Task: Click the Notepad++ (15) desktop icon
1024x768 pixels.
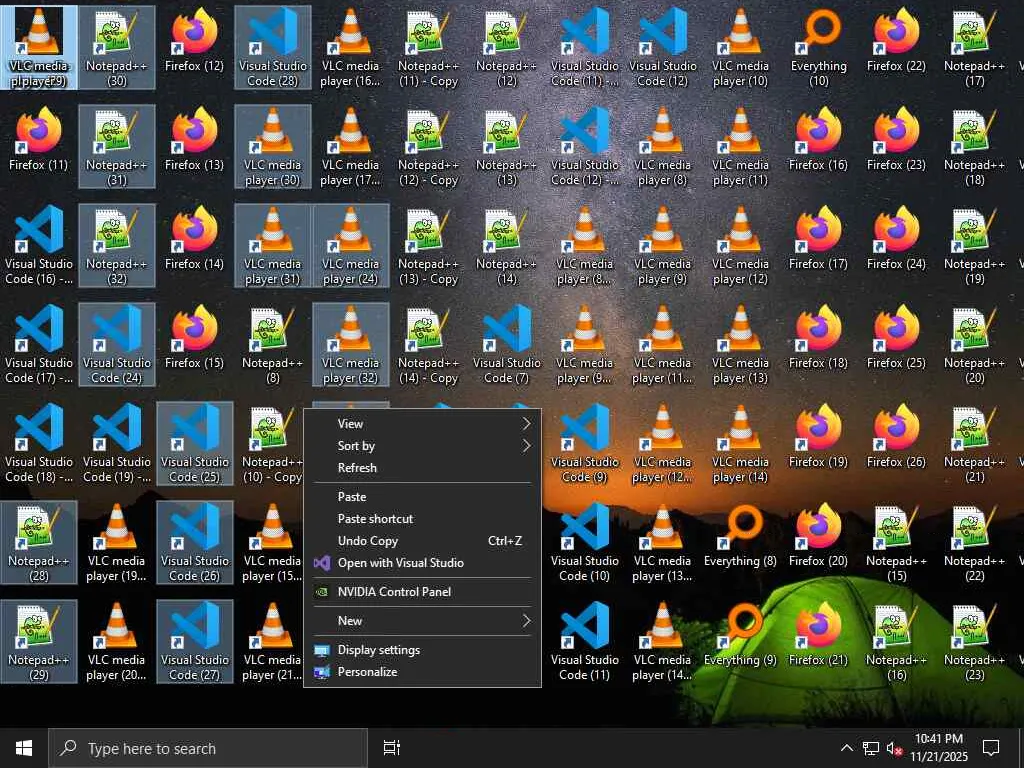Action: (896, 542)
